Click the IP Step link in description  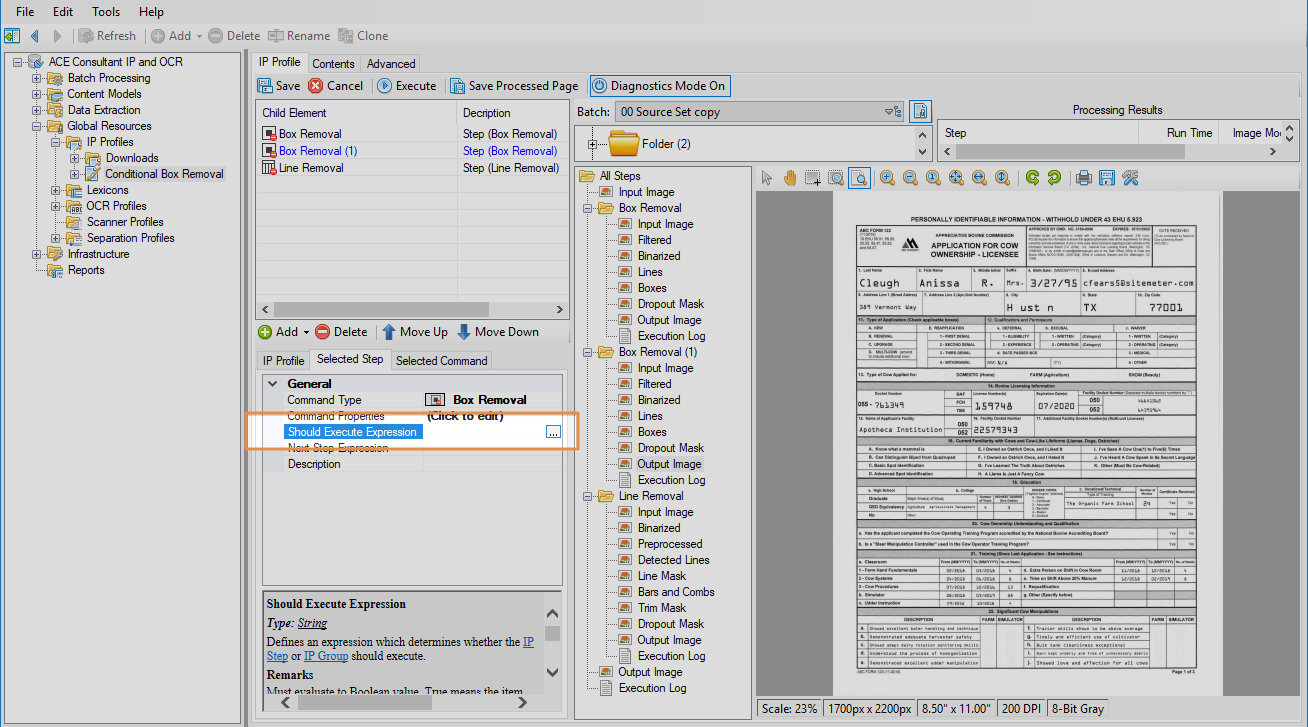pos(528,642)
